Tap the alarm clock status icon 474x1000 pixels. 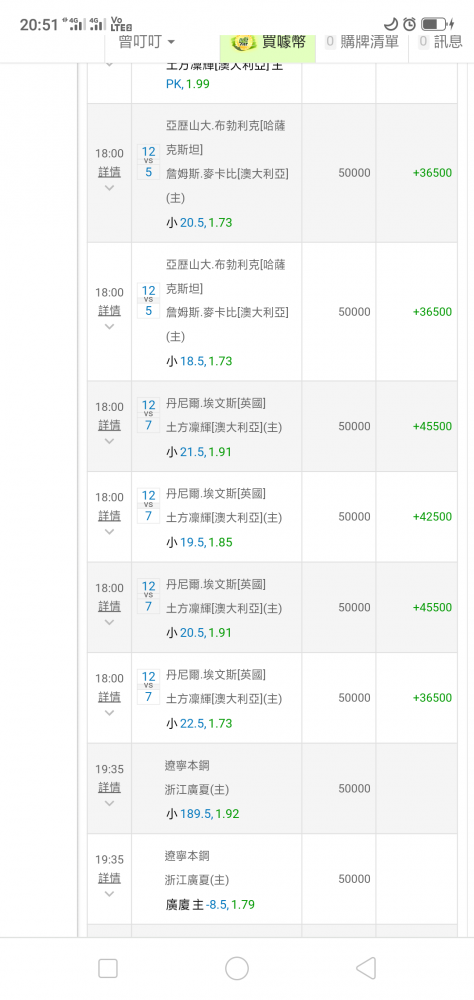pos(410,24)
